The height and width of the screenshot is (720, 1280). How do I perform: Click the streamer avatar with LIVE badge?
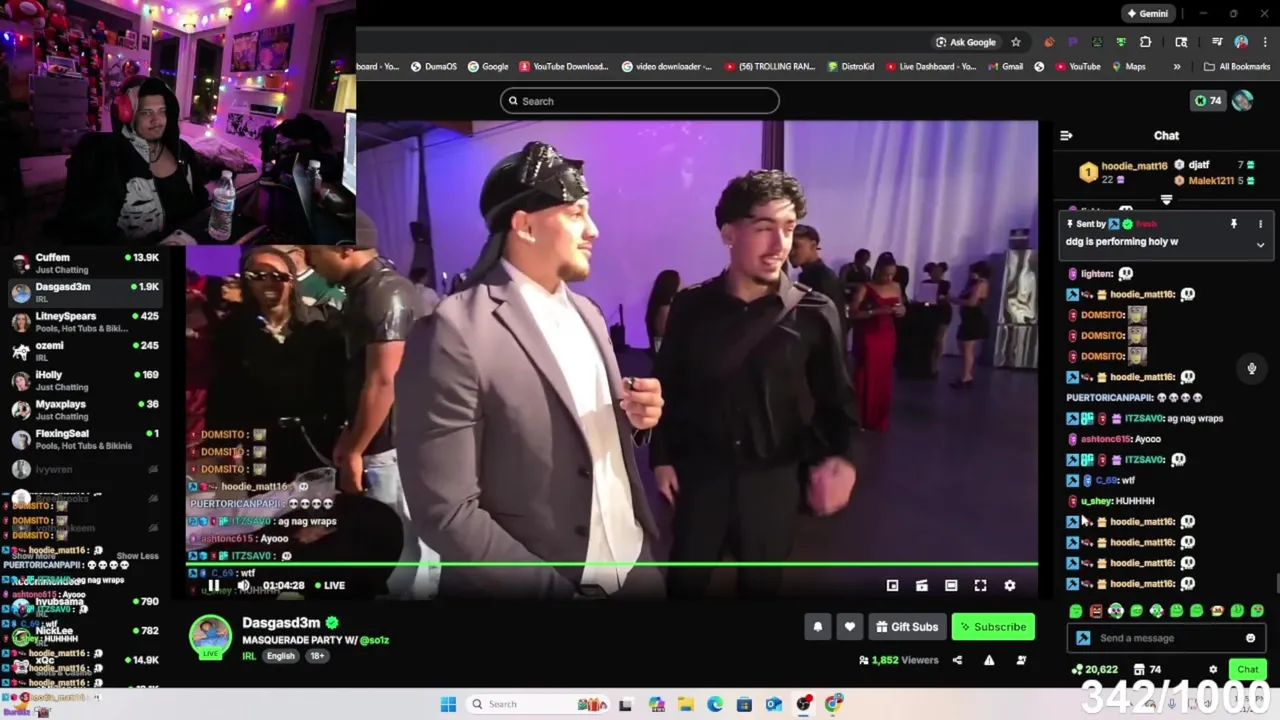[x=211, y=637]
